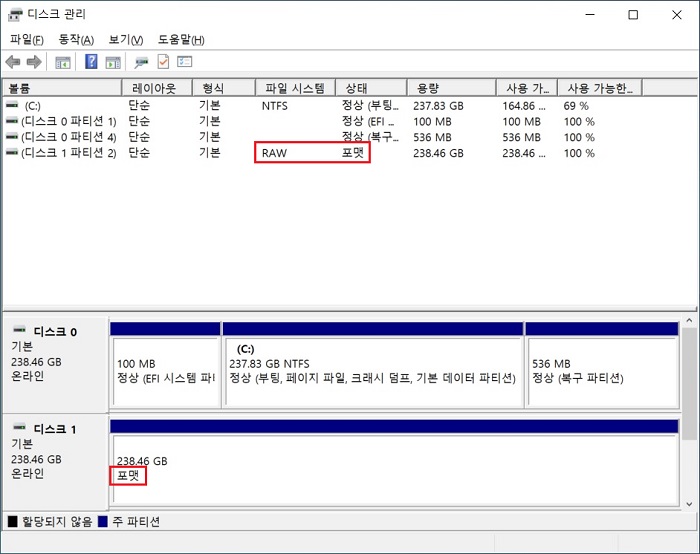Select volume (디스크 1 파티션 2)
The height and width of the screenshot is (554, 700).
tap(69, 153)
